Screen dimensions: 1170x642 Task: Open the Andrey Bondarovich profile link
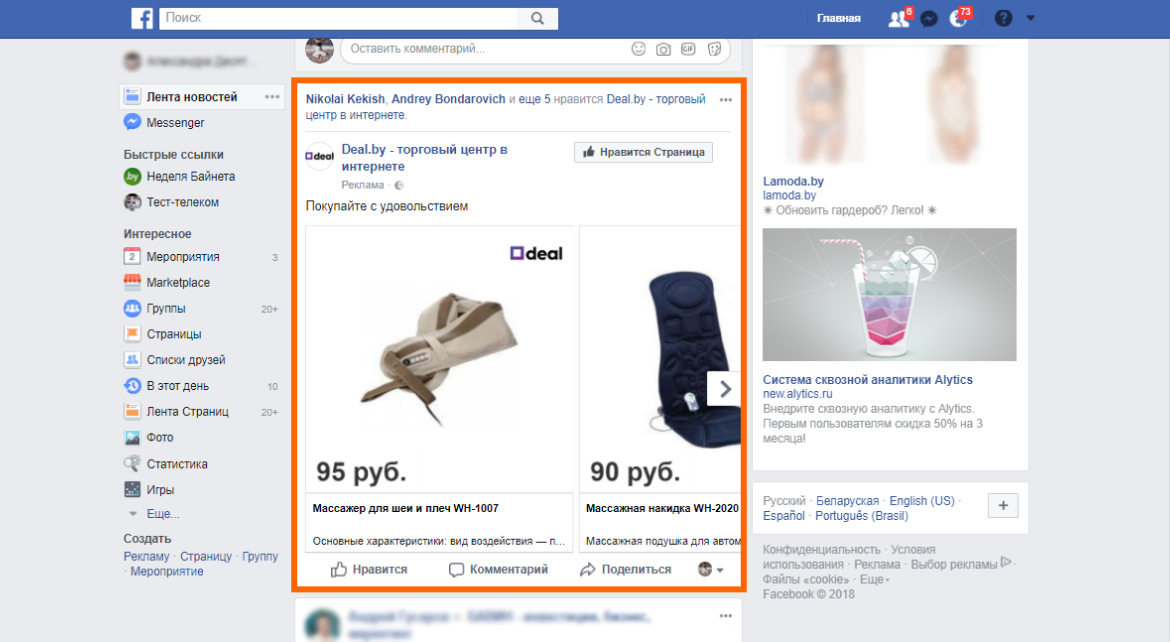(x=448, y=99)
